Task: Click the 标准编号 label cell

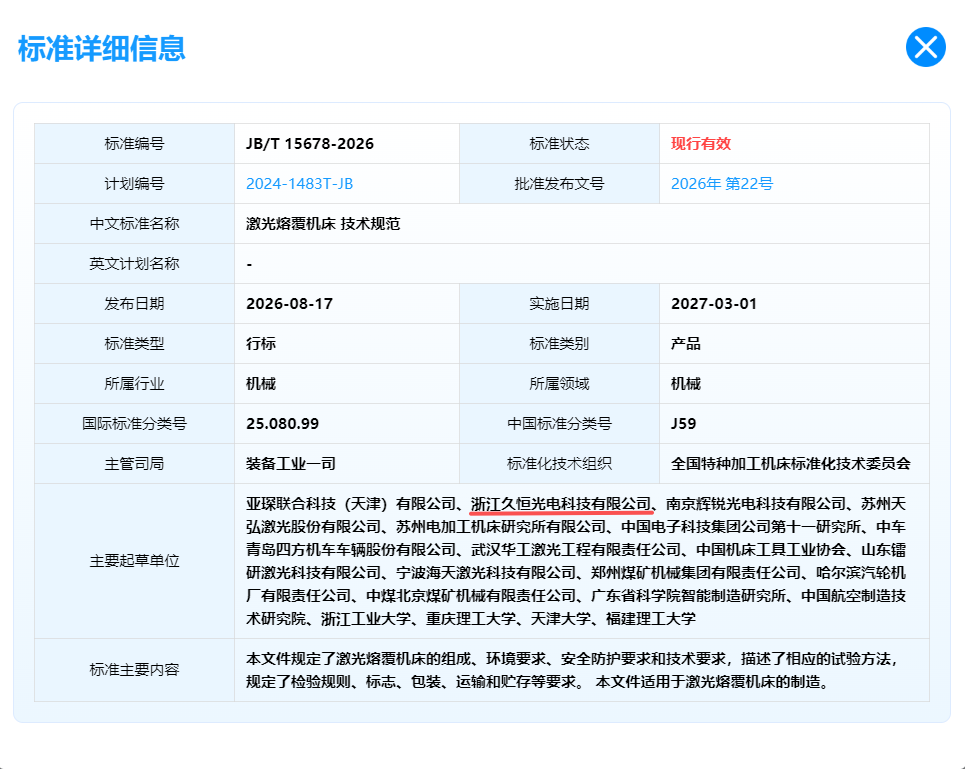Action: (134, 144)
